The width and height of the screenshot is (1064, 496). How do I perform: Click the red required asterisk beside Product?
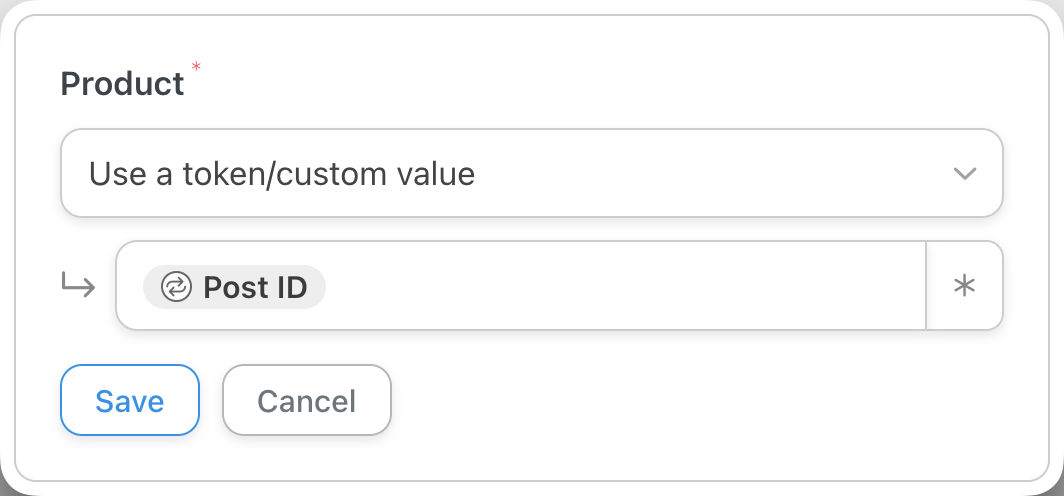pyautogui.click(x=196, y=67)
